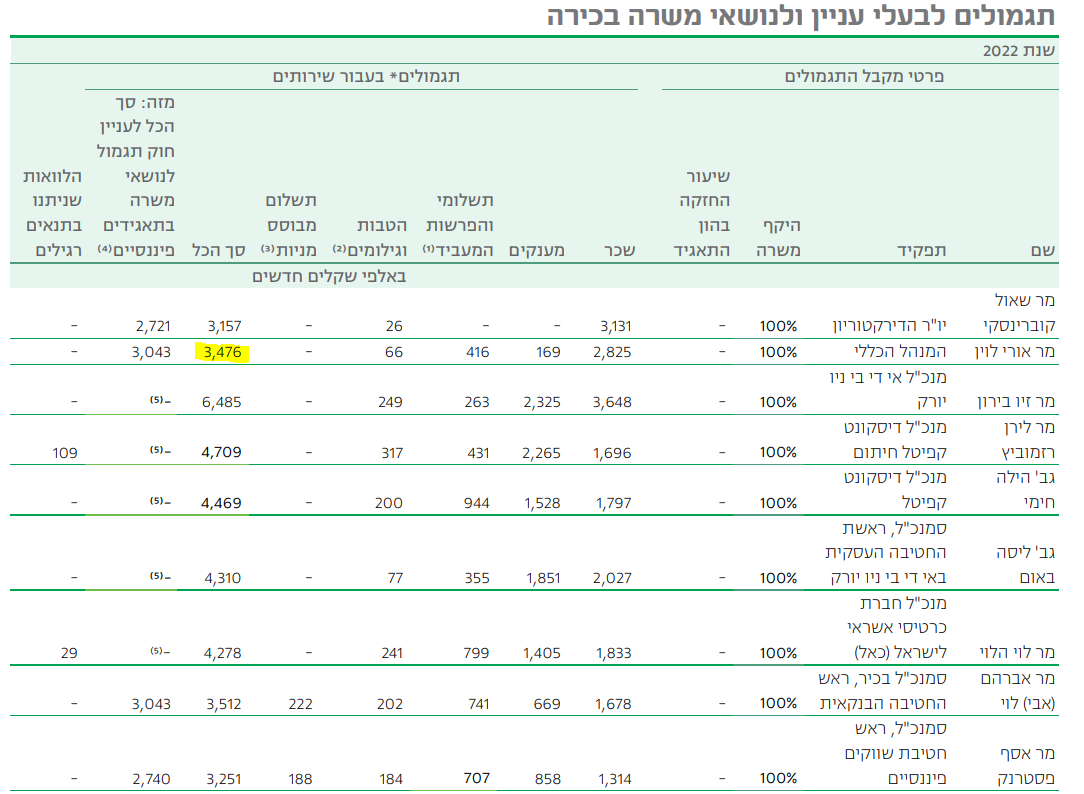Click benefits value 317

392,453
